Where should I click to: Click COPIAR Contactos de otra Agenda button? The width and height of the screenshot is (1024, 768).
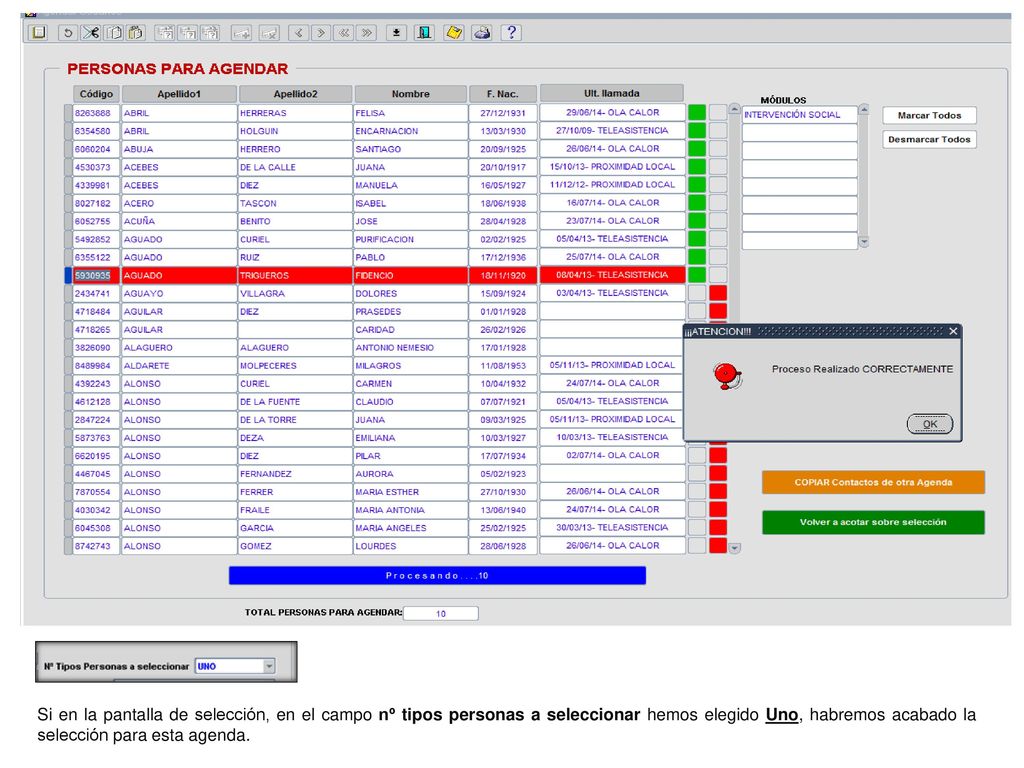pyautogui.click(x=873, y=482)
